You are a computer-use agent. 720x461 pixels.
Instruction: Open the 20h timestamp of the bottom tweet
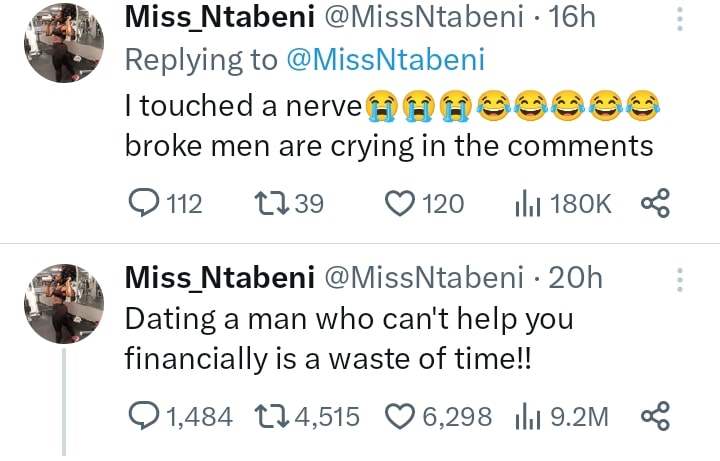point(578,278)
